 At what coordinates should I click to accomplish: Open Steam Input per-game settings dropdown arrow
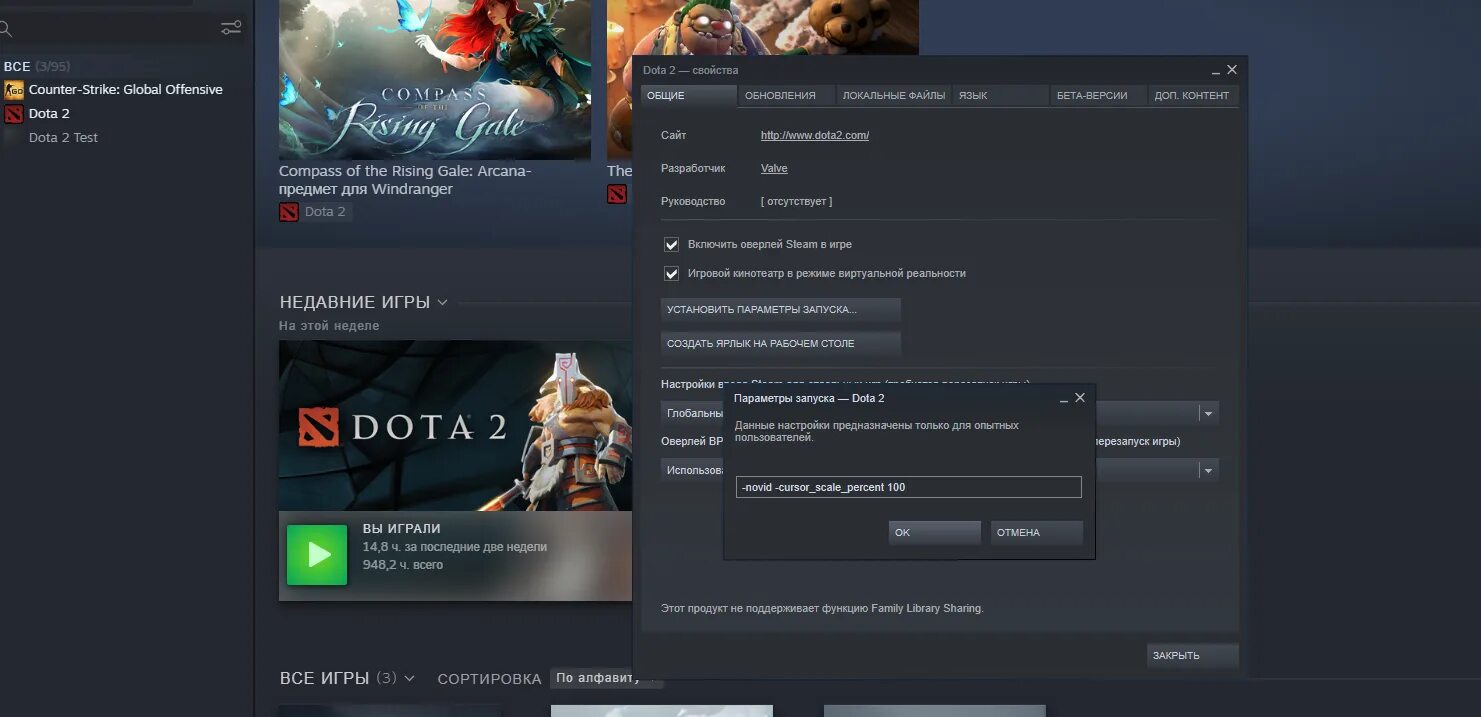(x=1208, y=413)
